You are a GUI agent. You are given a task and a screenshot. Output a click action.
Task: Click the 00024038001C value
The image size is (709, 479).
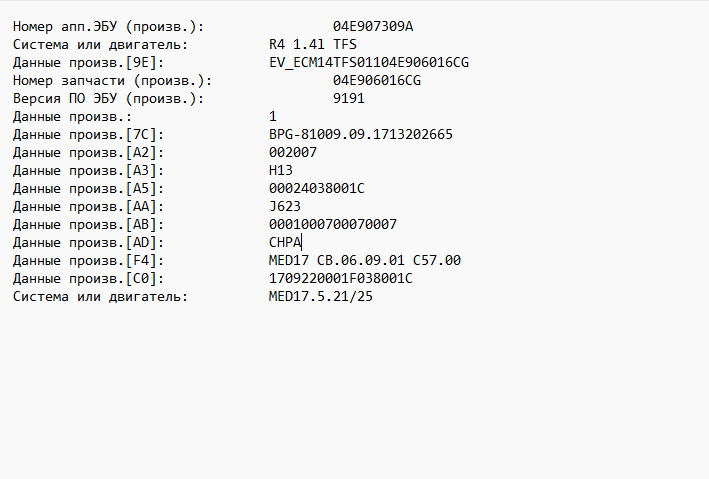click(x=317, y=188)
